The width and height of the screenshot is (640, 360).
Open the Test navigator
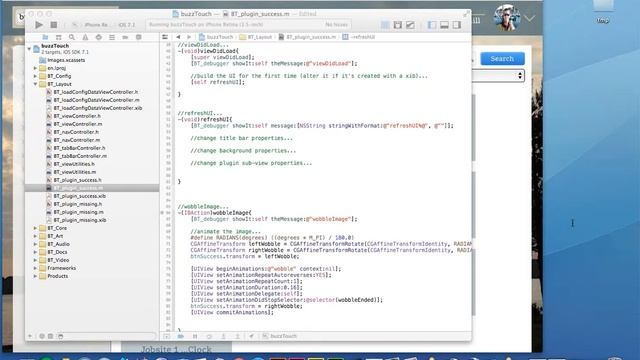pos(98,37)
